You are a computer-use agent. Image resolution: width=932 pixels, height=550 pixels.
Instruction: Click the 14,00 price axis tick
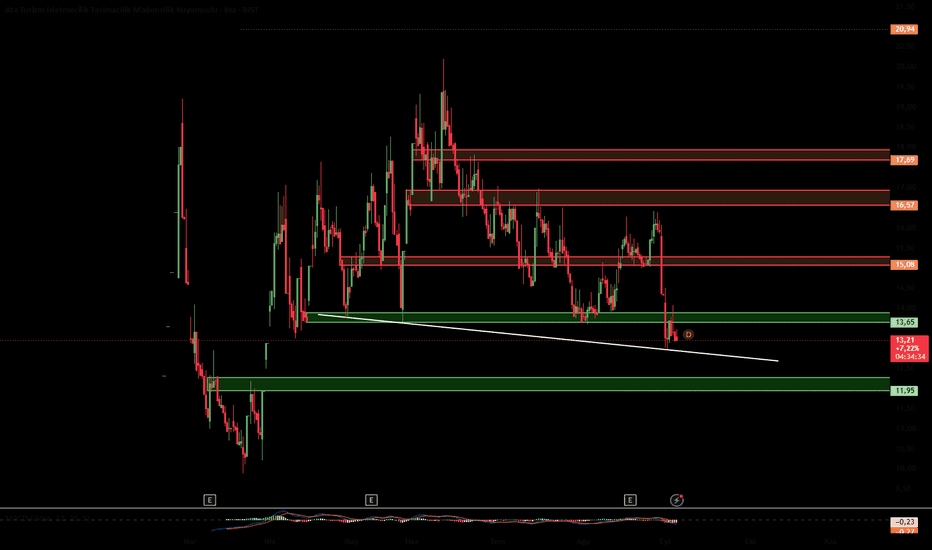[906, 308]
